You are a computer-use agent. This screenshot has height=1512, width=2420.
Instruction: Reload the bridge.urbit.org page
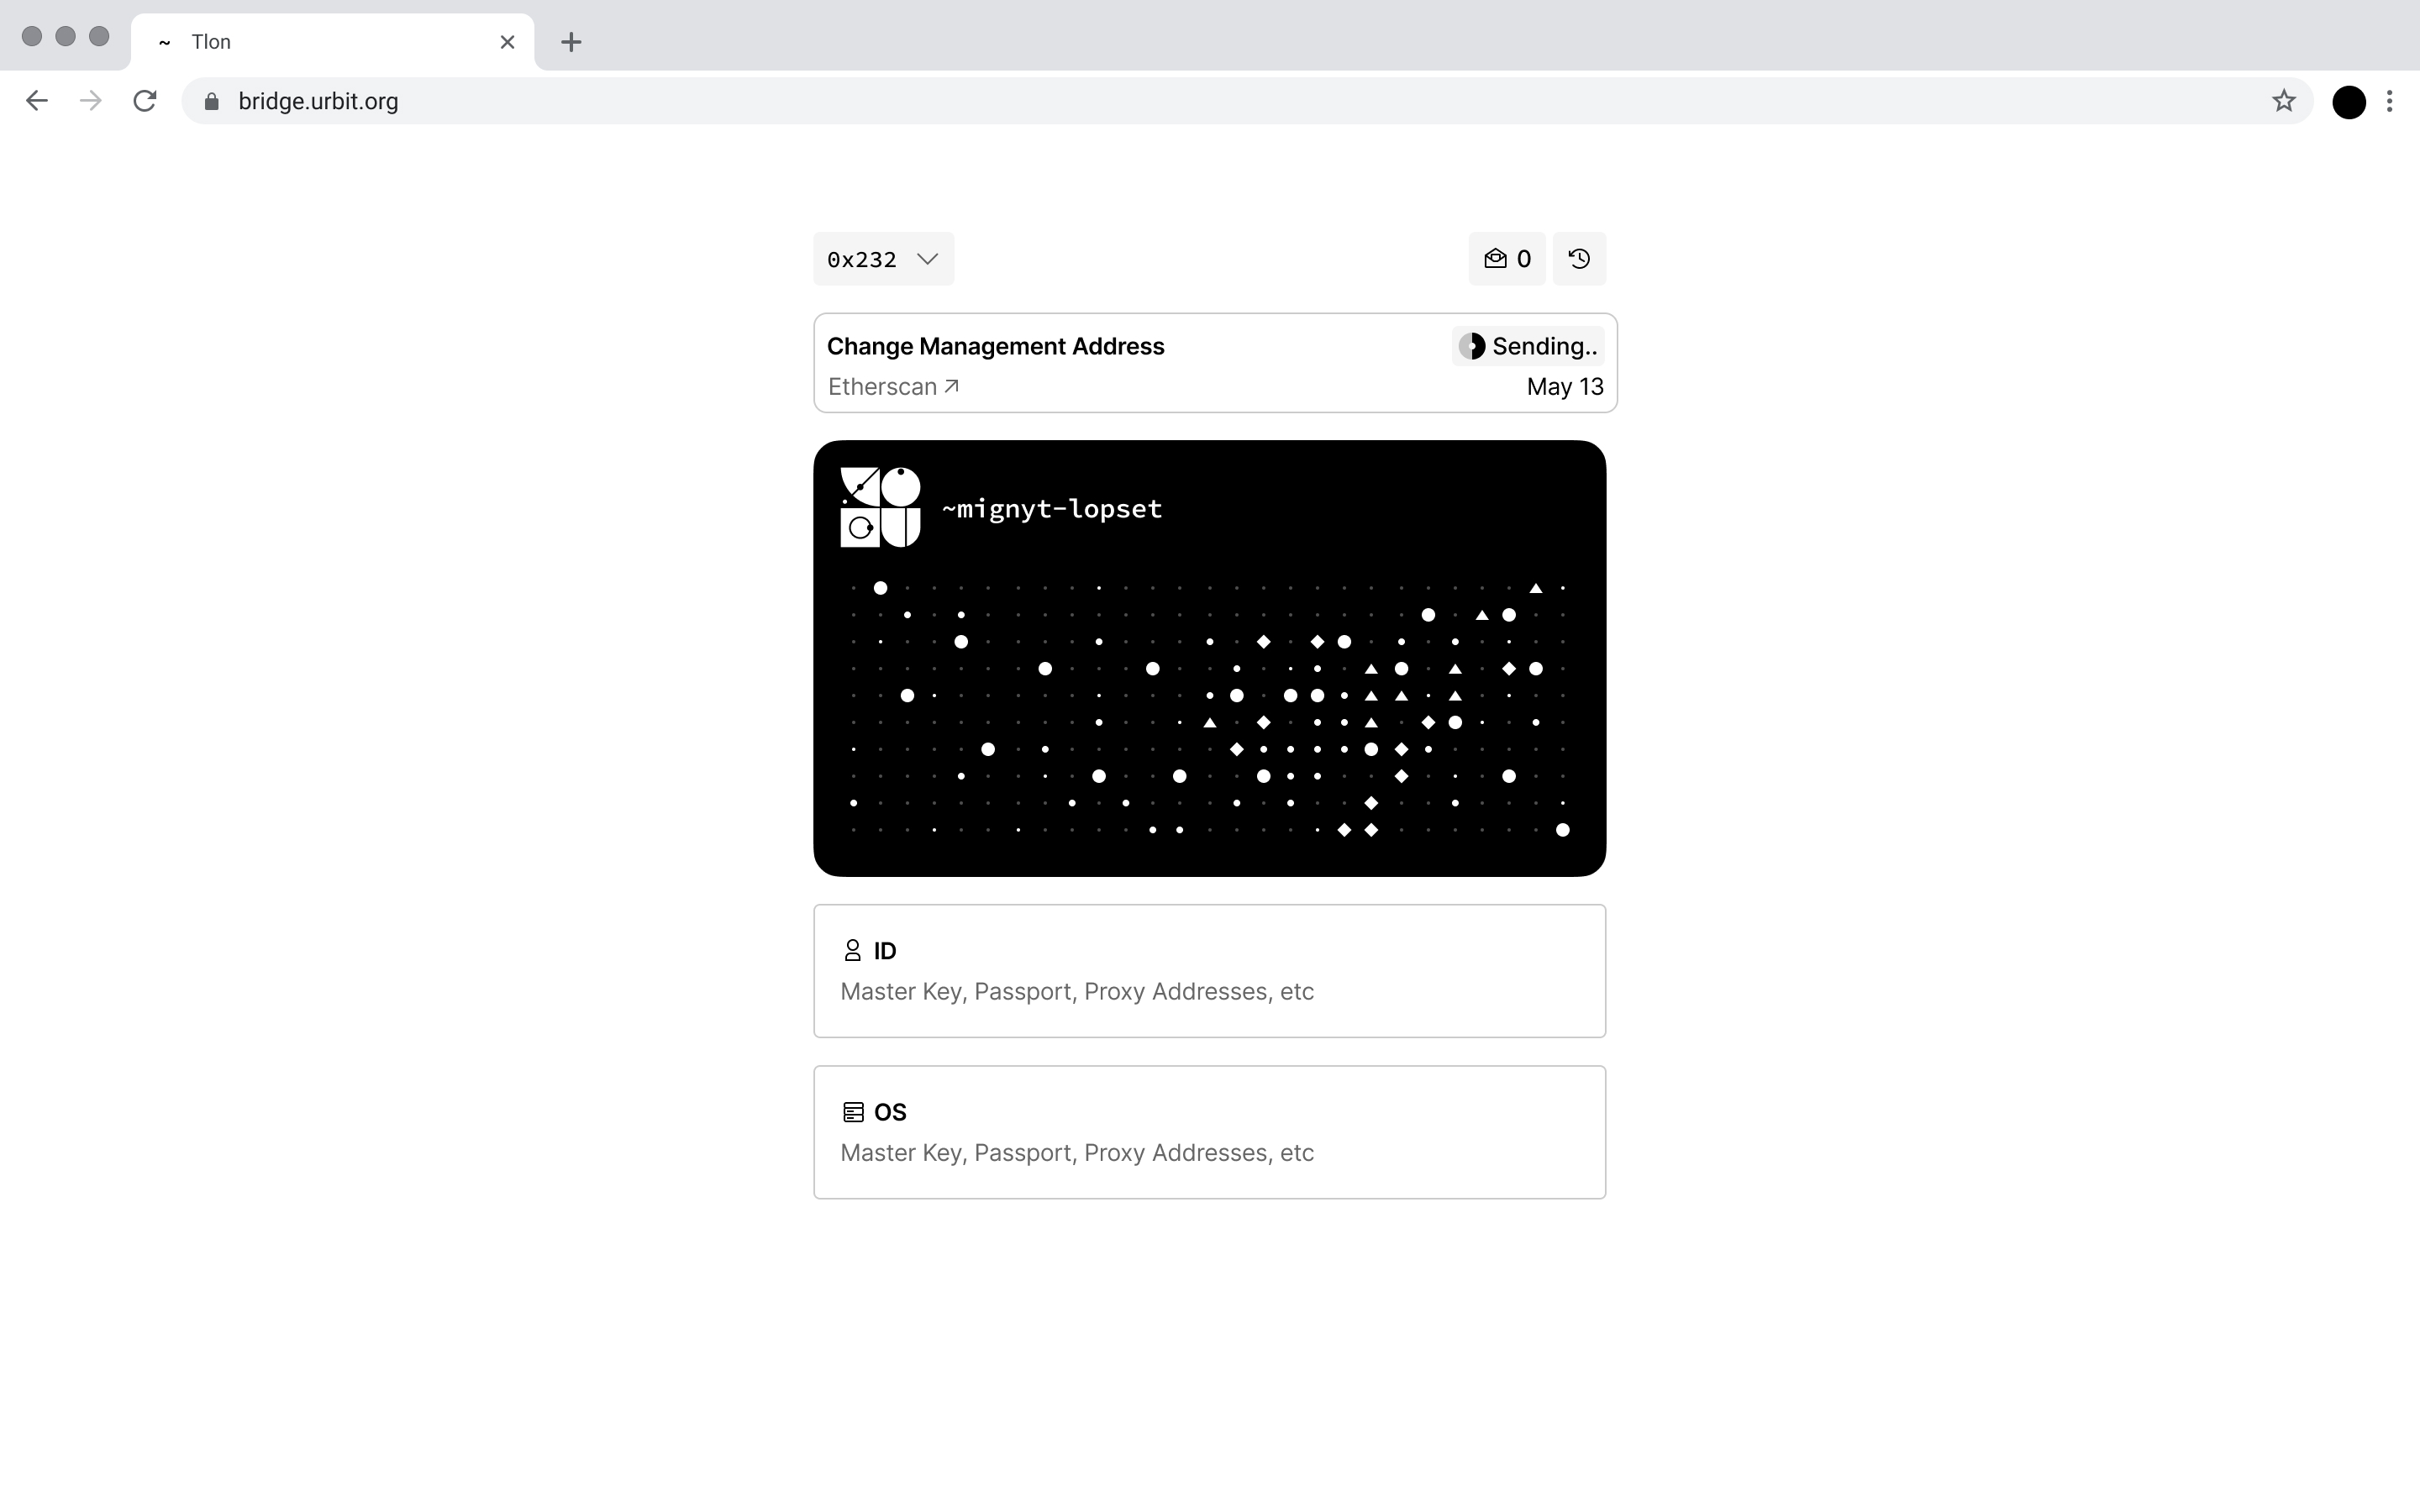tap(144, 100)
